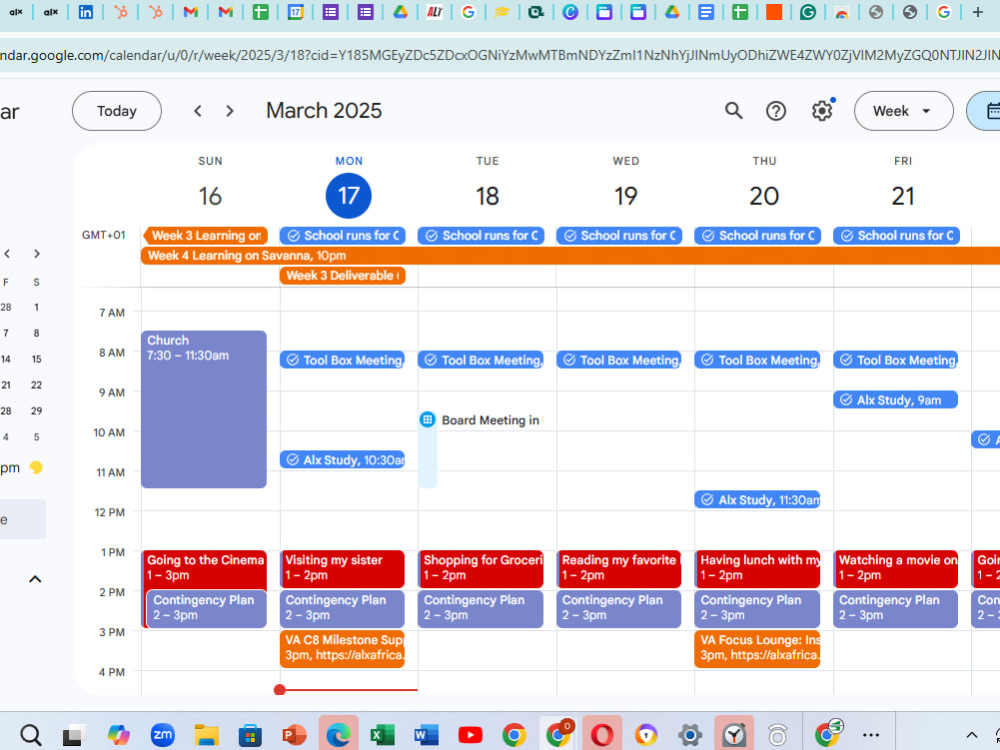The height and width of the screenshot is (750, 1000).
Task: Open School runs task on Monday
Action: [x=342, y=235]
